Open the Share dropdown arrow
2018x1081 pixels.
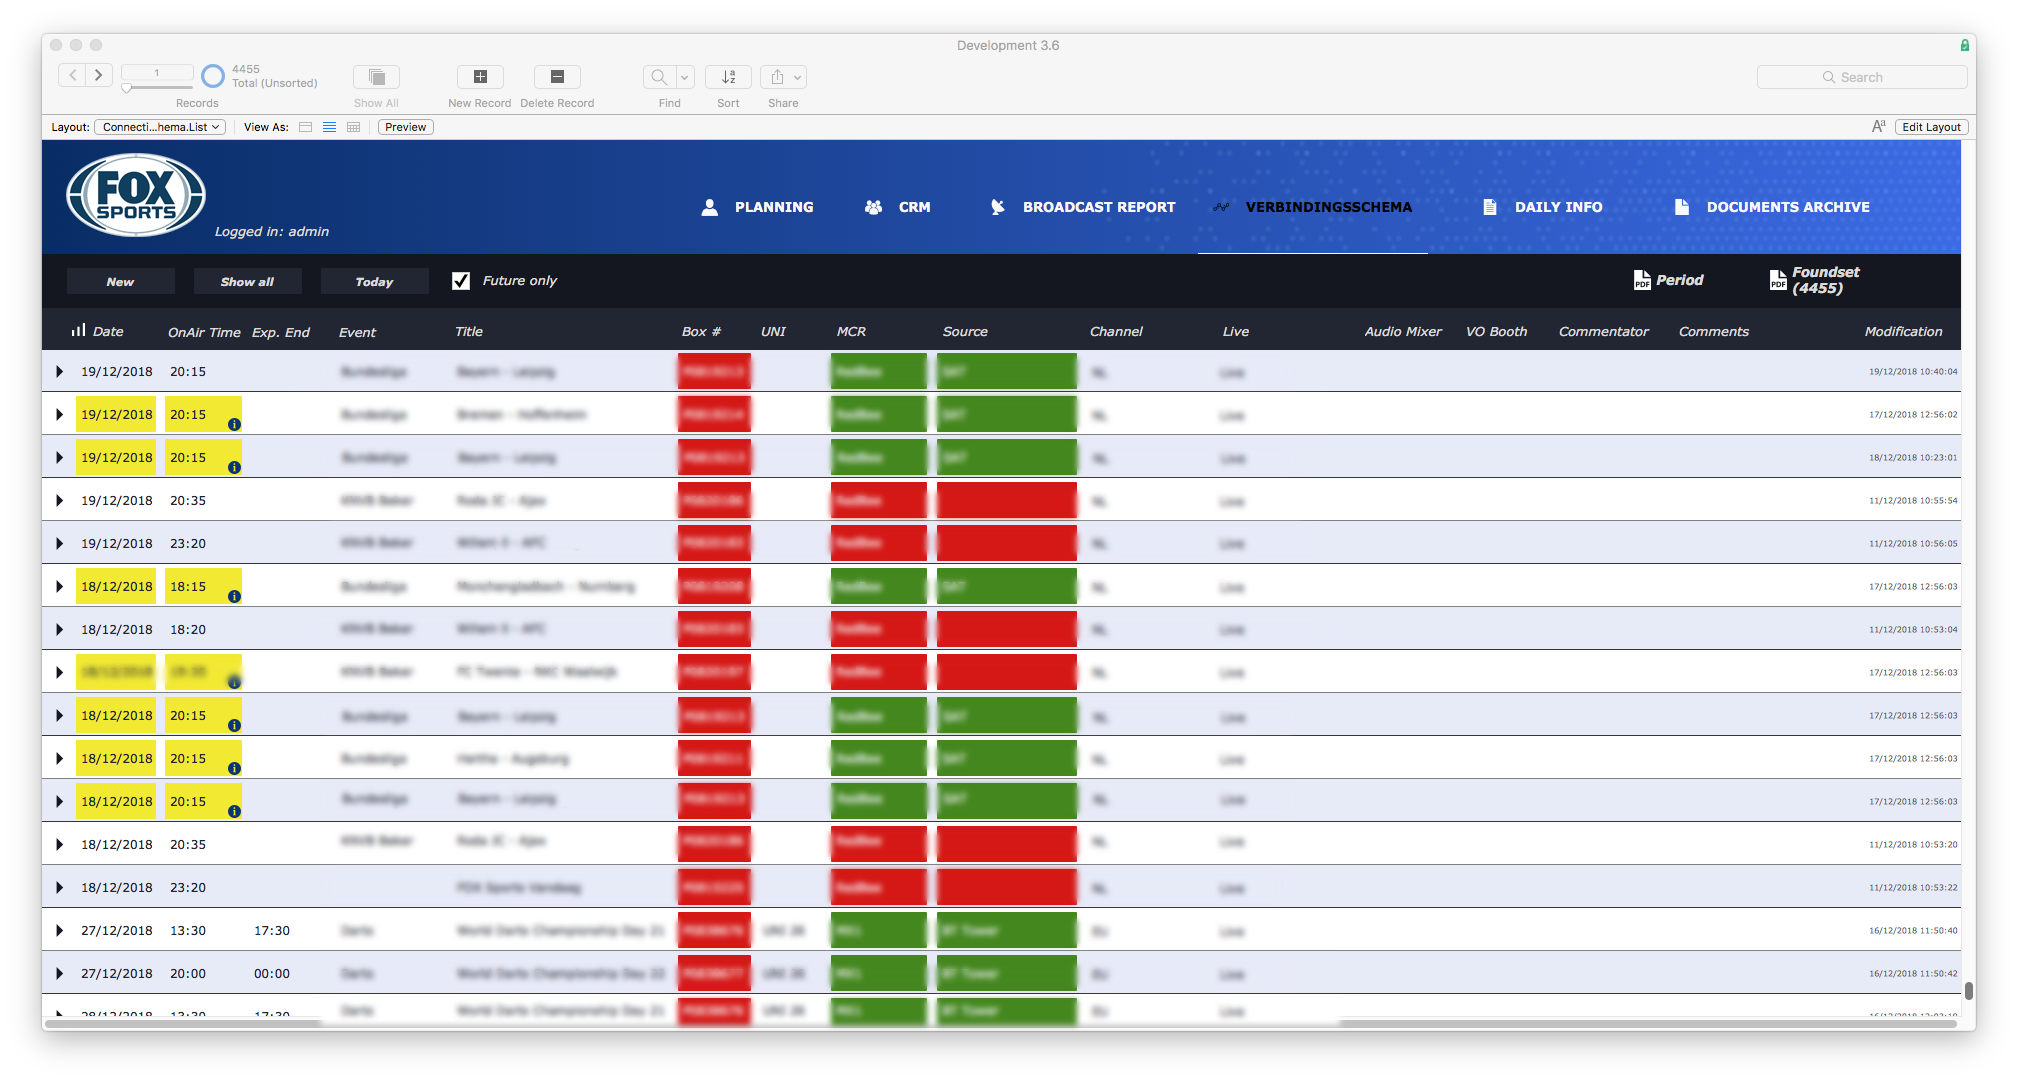point(798,77)
